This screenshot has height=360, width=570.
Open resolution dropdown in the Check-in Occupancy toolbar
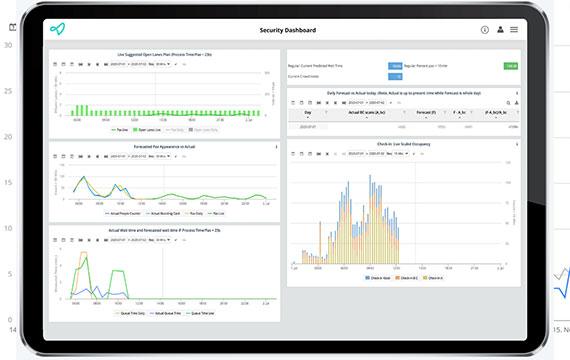pos(401,154)
